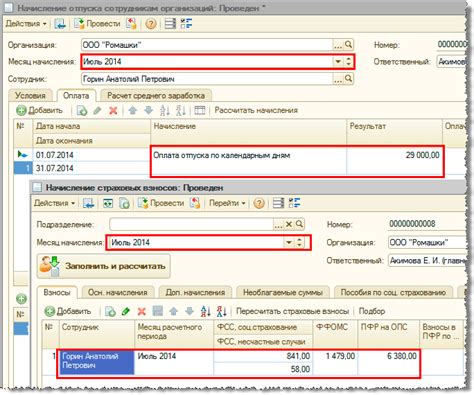Click green edit pencil in Взносы toolbar
474x395 pixels.
coord(126,311)
